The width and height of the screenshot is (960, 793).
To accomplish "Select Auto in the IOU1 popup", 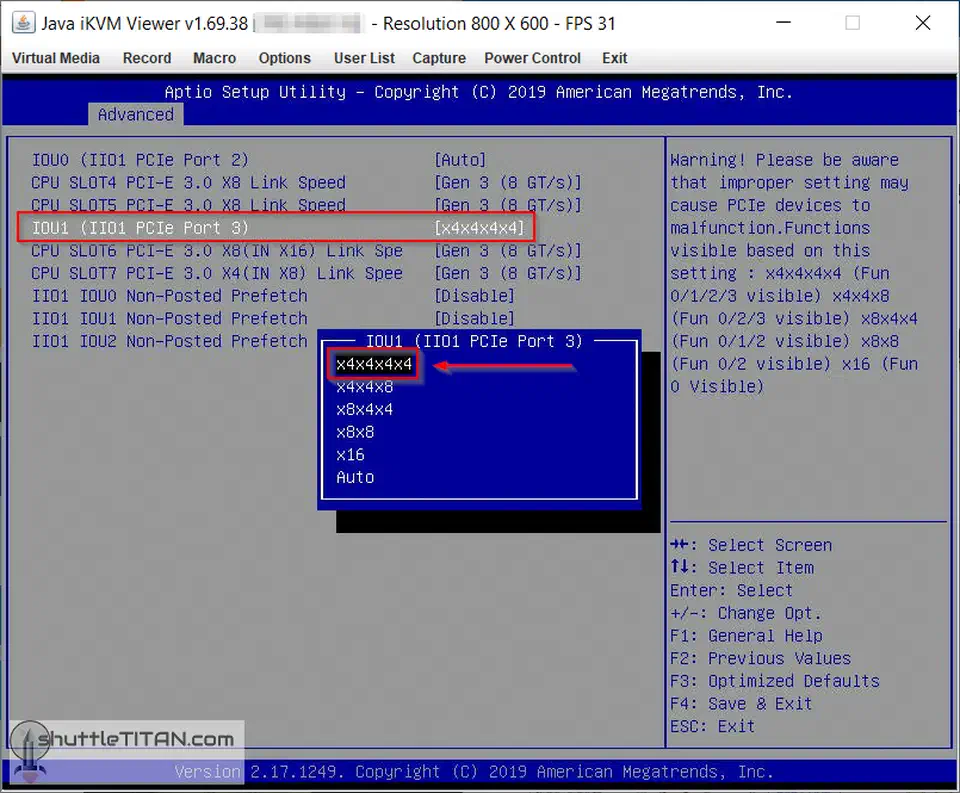I will click(355, 477).
